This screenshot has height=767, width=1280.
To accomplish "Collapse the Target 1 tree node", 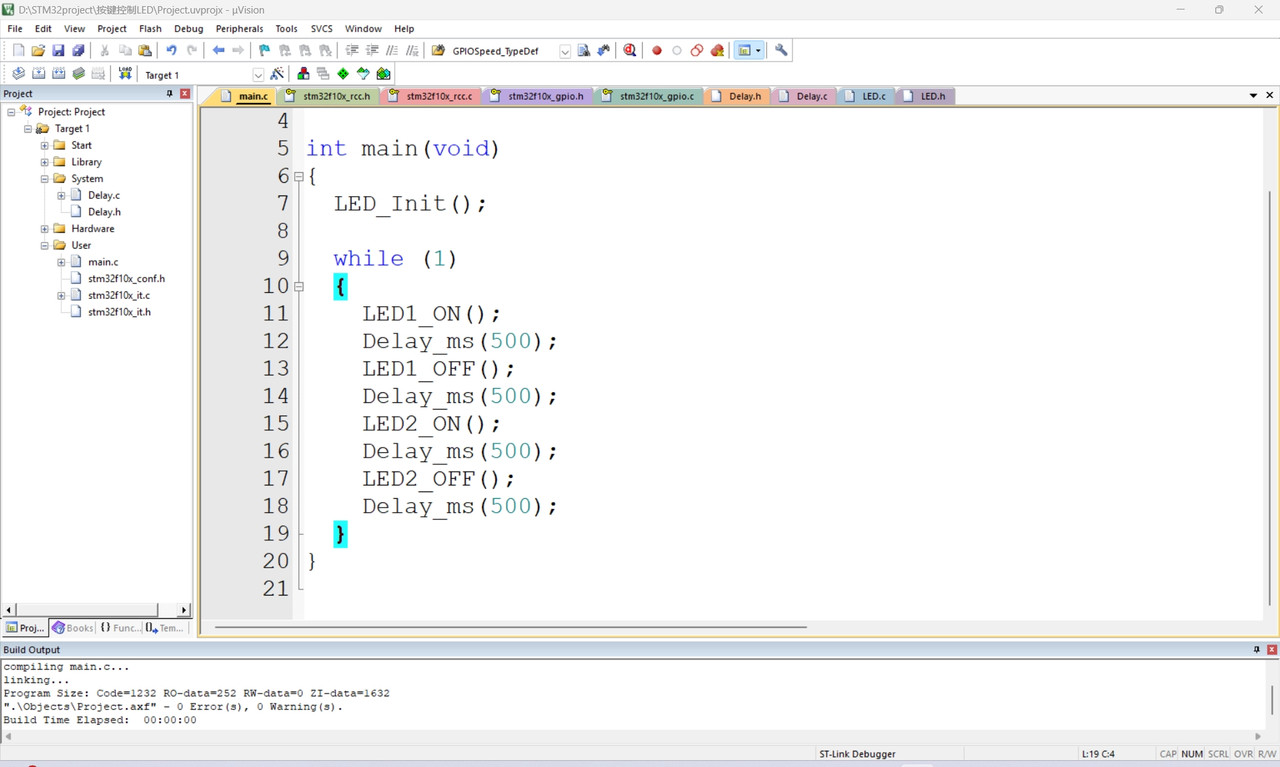I will click(28, 129).
